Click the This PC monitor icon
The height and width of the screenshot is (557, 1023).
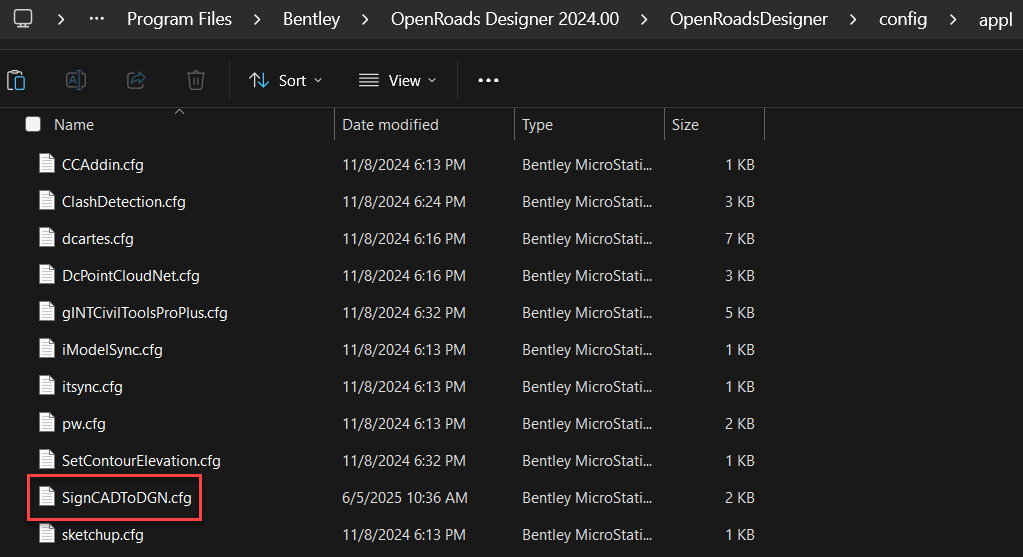click(x=22, y=19)
